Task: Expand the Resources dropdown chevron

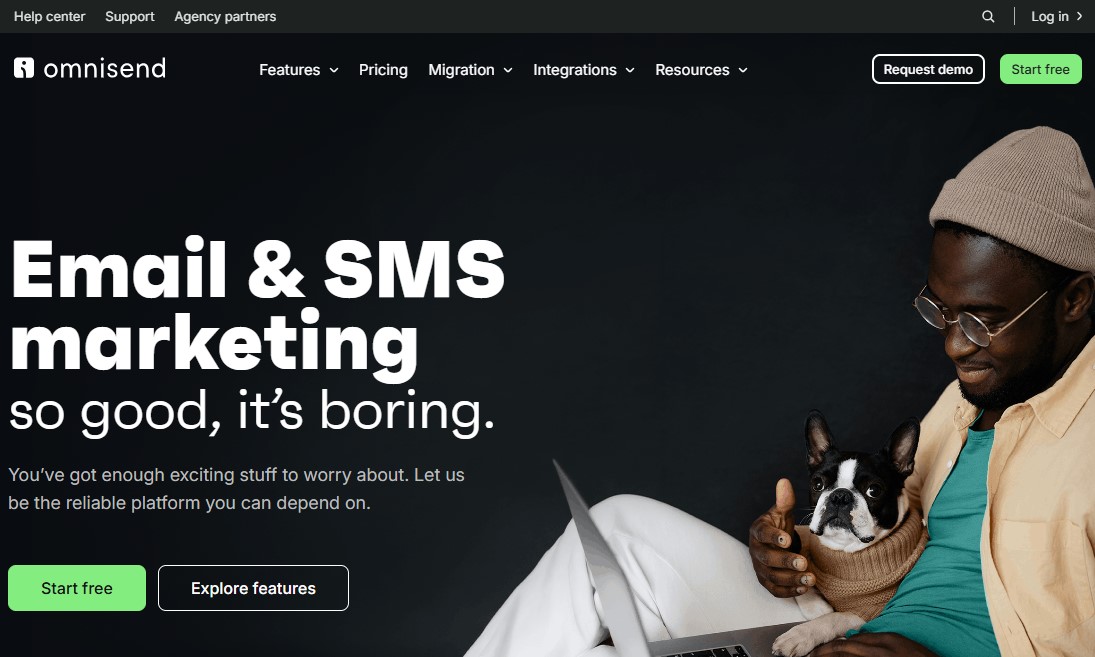Action: [x=743, y=70]
